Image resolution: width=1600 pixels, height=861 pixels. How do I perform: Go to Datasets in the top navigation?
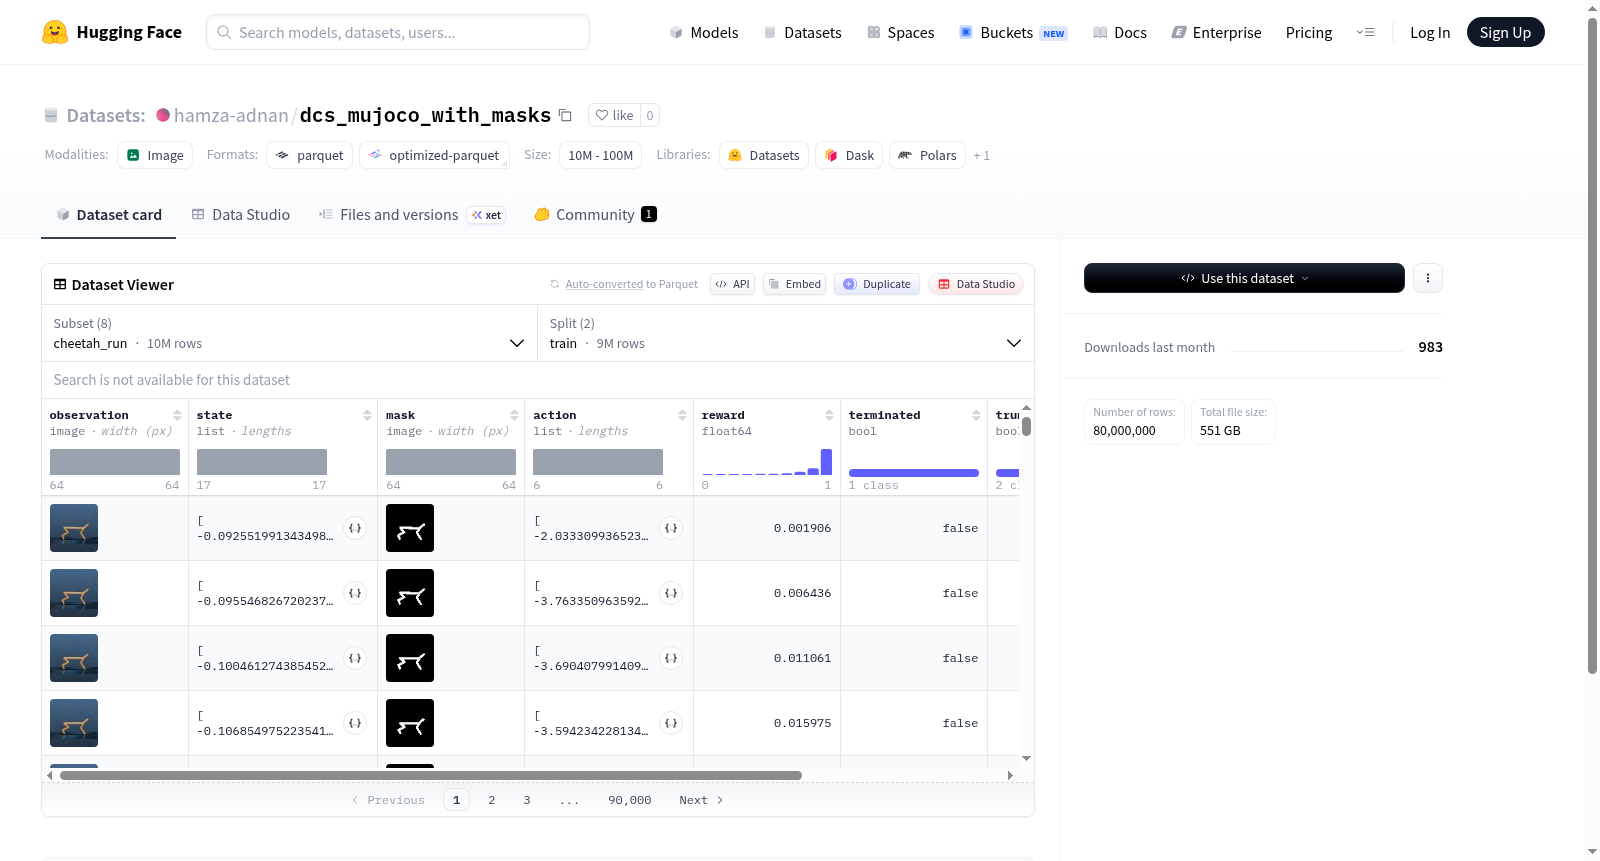pos(802,32)
